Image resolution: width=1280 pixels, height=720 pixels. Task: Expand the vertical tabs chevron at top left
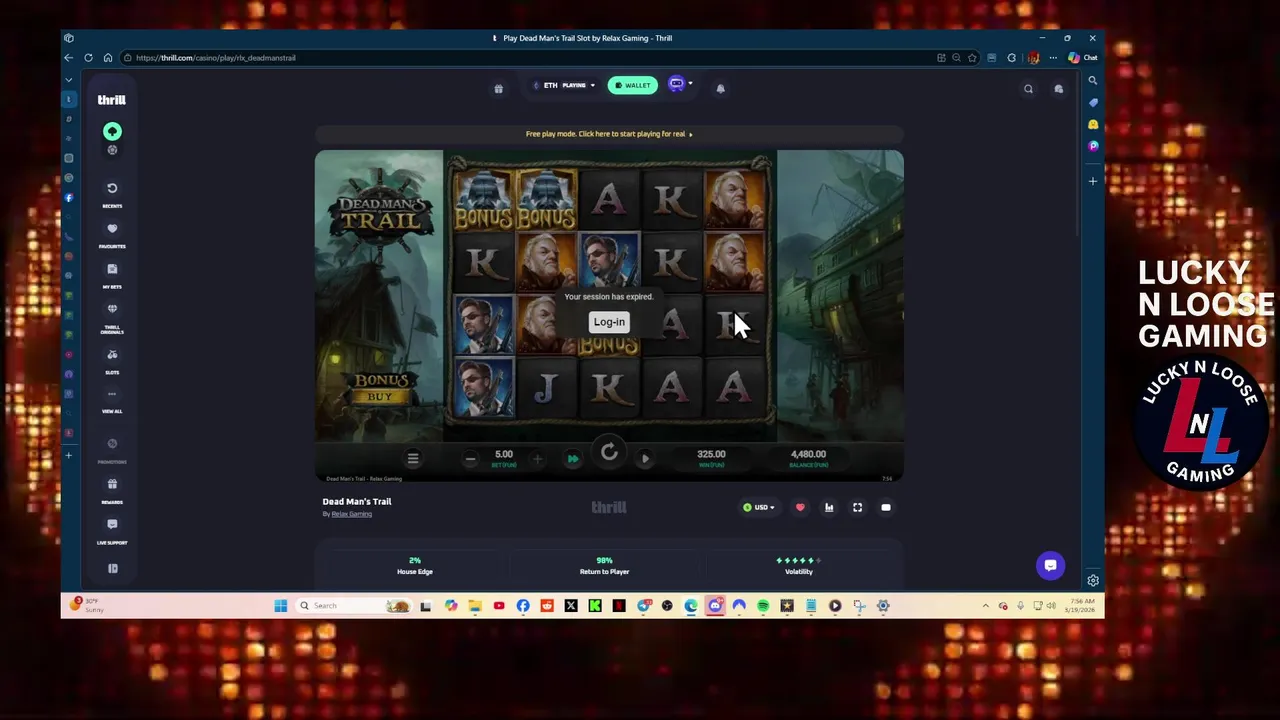(x=69, y=79)
